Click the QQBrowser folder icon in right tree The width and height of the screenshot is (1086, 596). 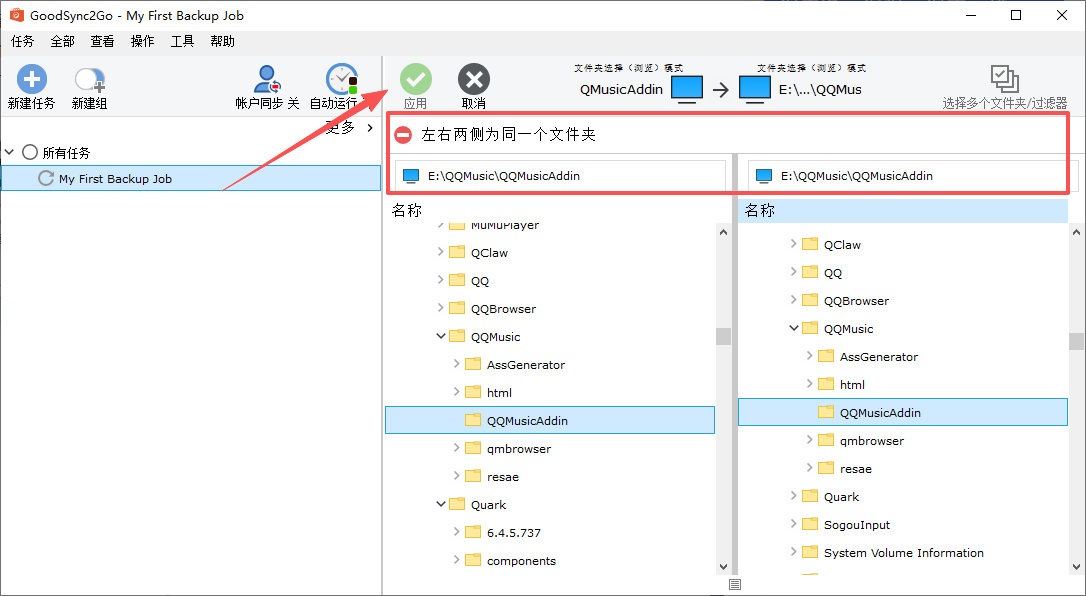point(810,300)
